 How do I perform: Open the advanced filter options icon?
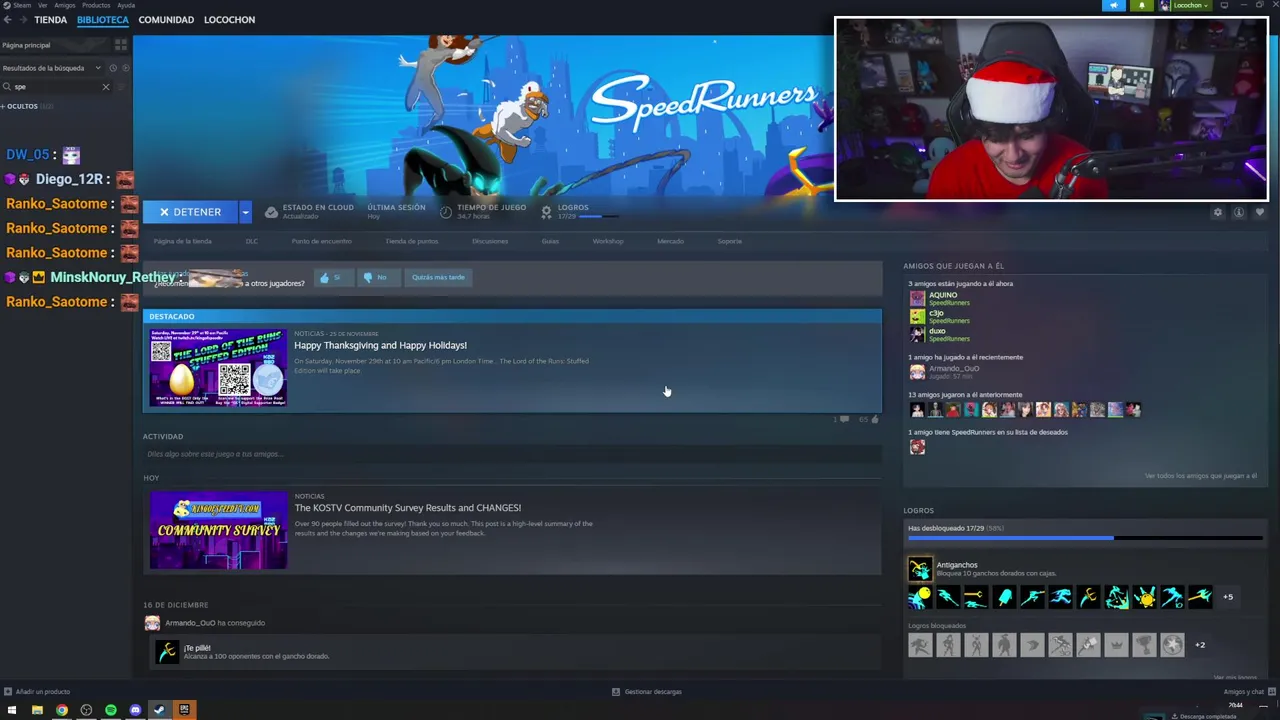(123, 87)
